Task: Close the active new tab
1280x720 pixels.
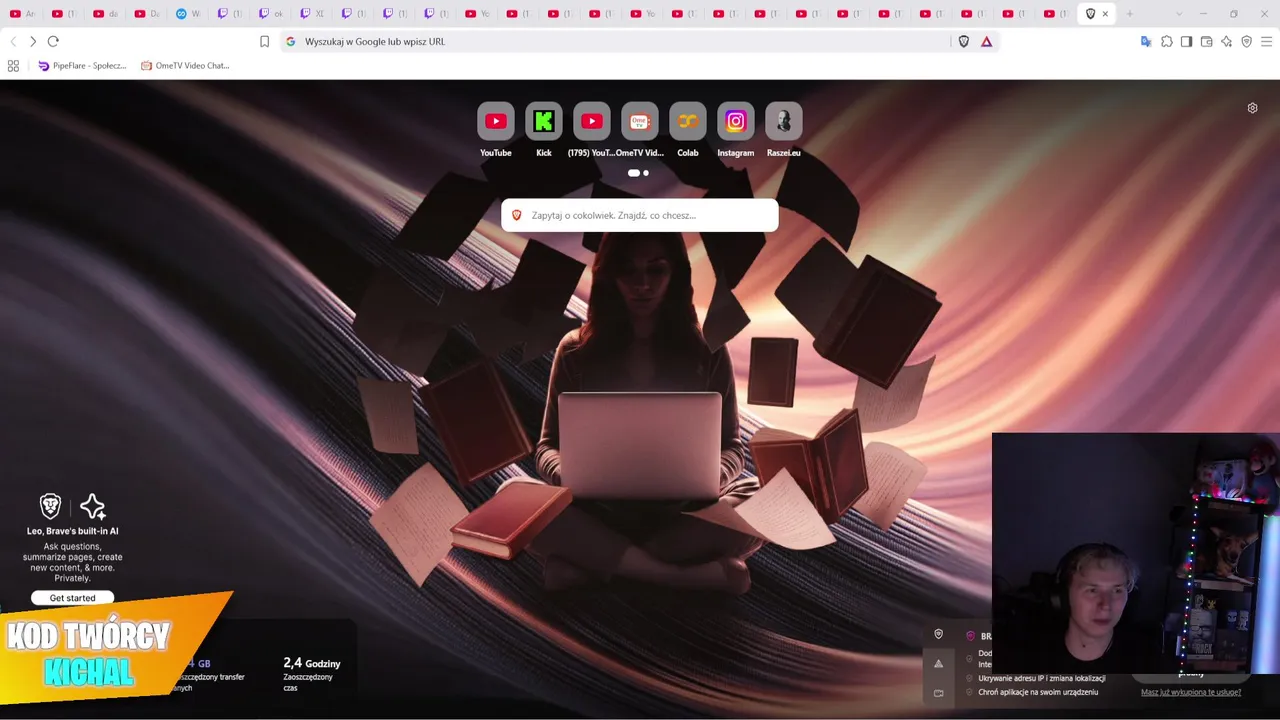Action: click(1105, 14)
